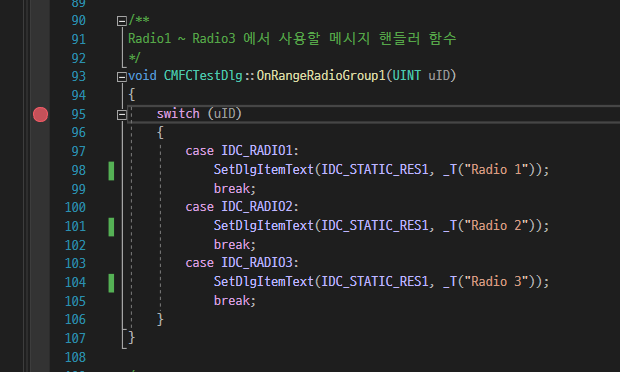Screen dimensions: 620x372
Task: Click the void keyword on line 93
Action: click(x=142, y=76)
